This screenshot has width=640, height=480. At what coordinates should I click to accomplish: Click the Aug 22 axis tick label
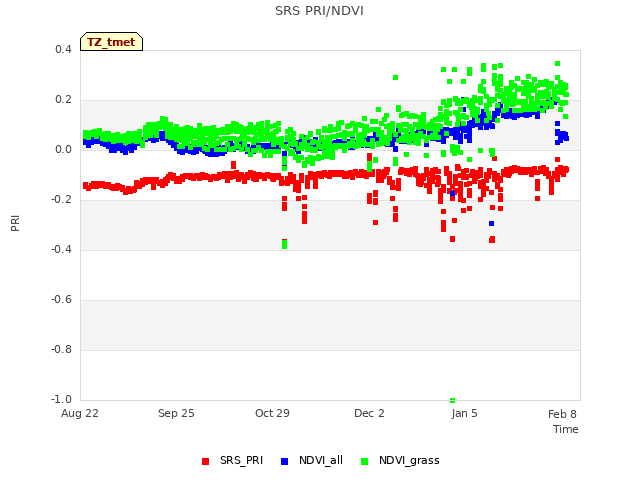pos(80,413)
